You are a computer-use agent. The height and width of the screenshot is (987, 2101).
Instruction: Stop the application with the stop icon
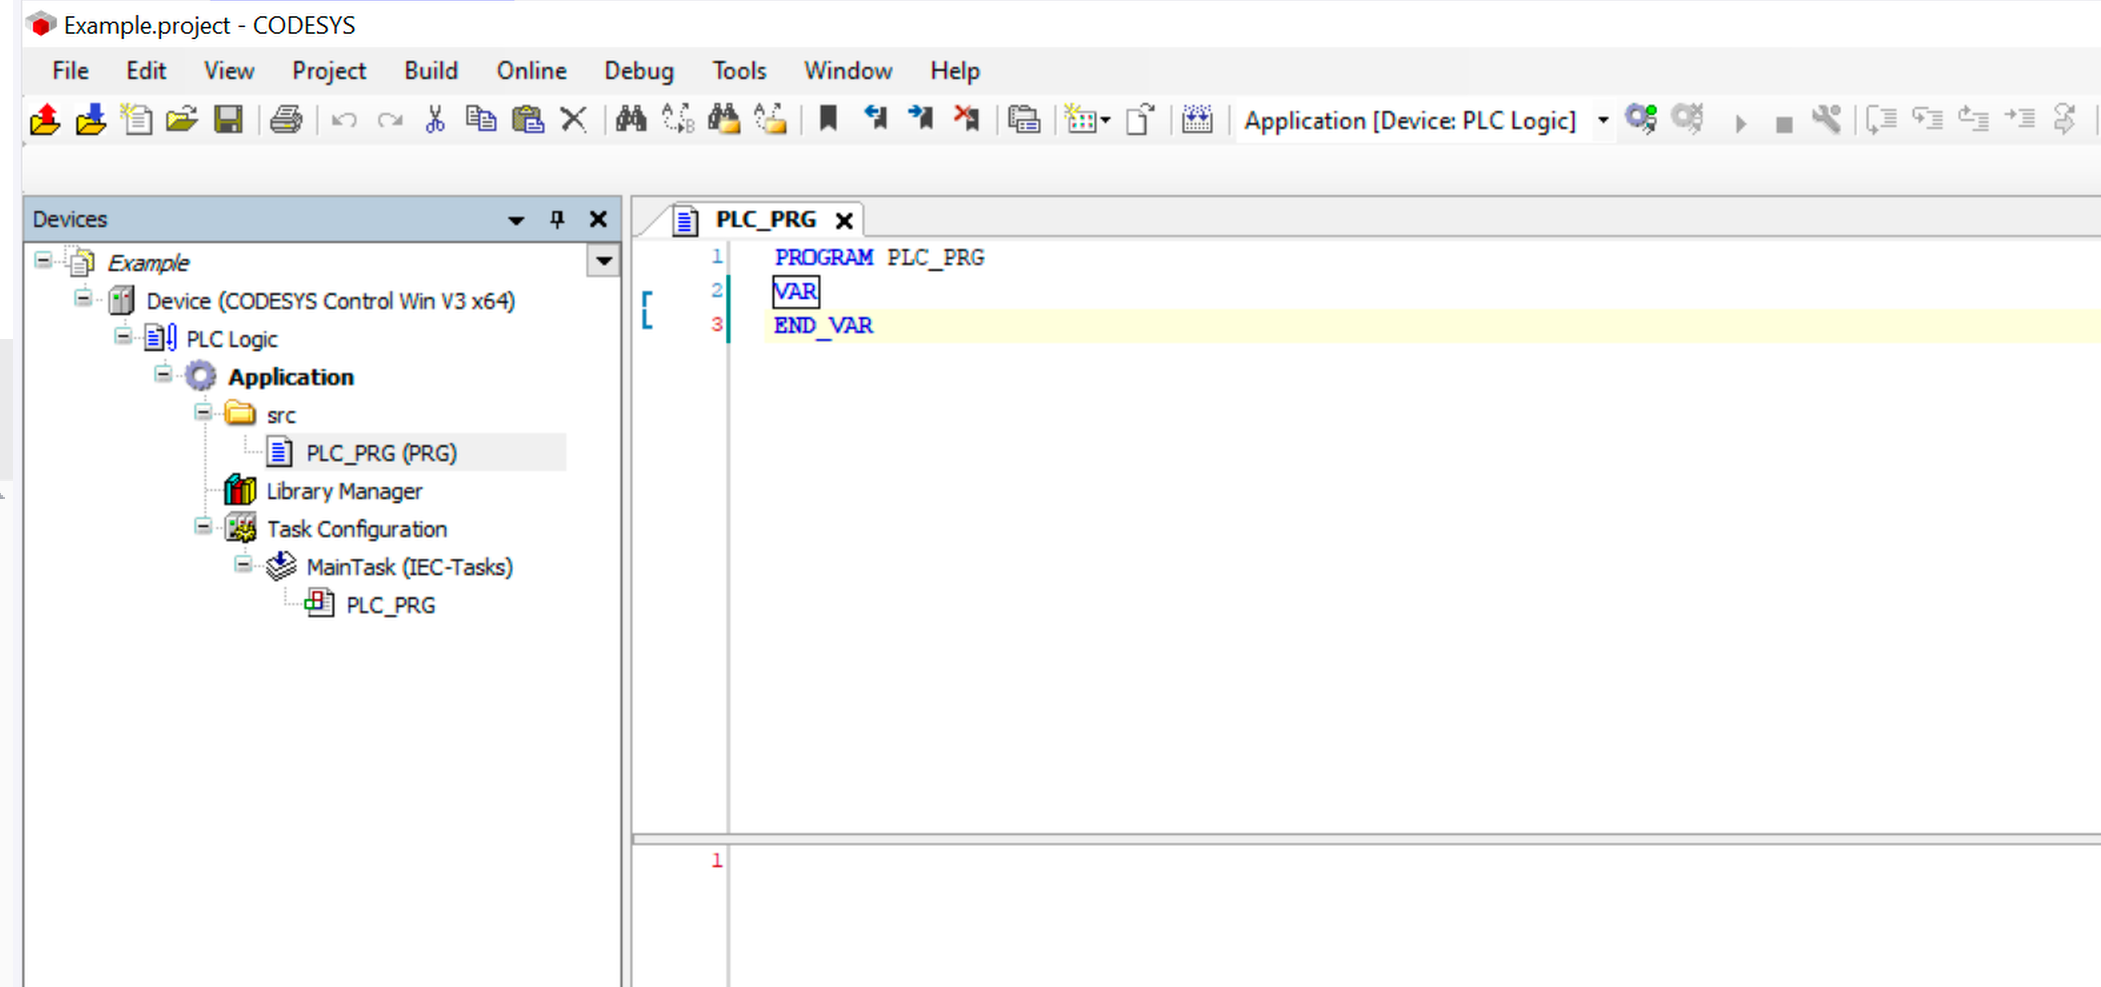coord(1784,125)
